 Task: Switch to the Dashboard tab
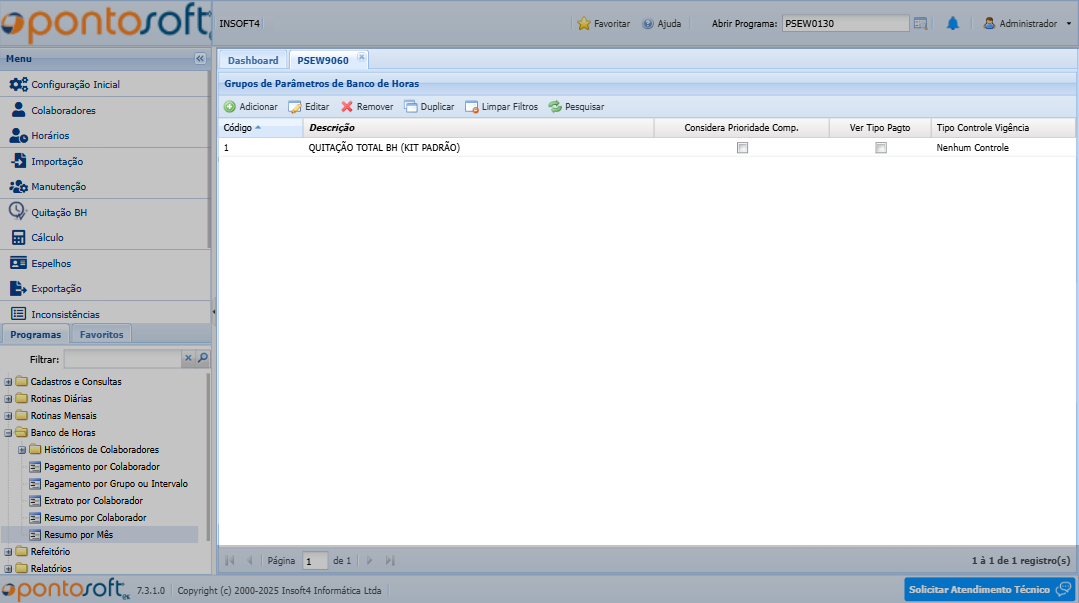253,61
